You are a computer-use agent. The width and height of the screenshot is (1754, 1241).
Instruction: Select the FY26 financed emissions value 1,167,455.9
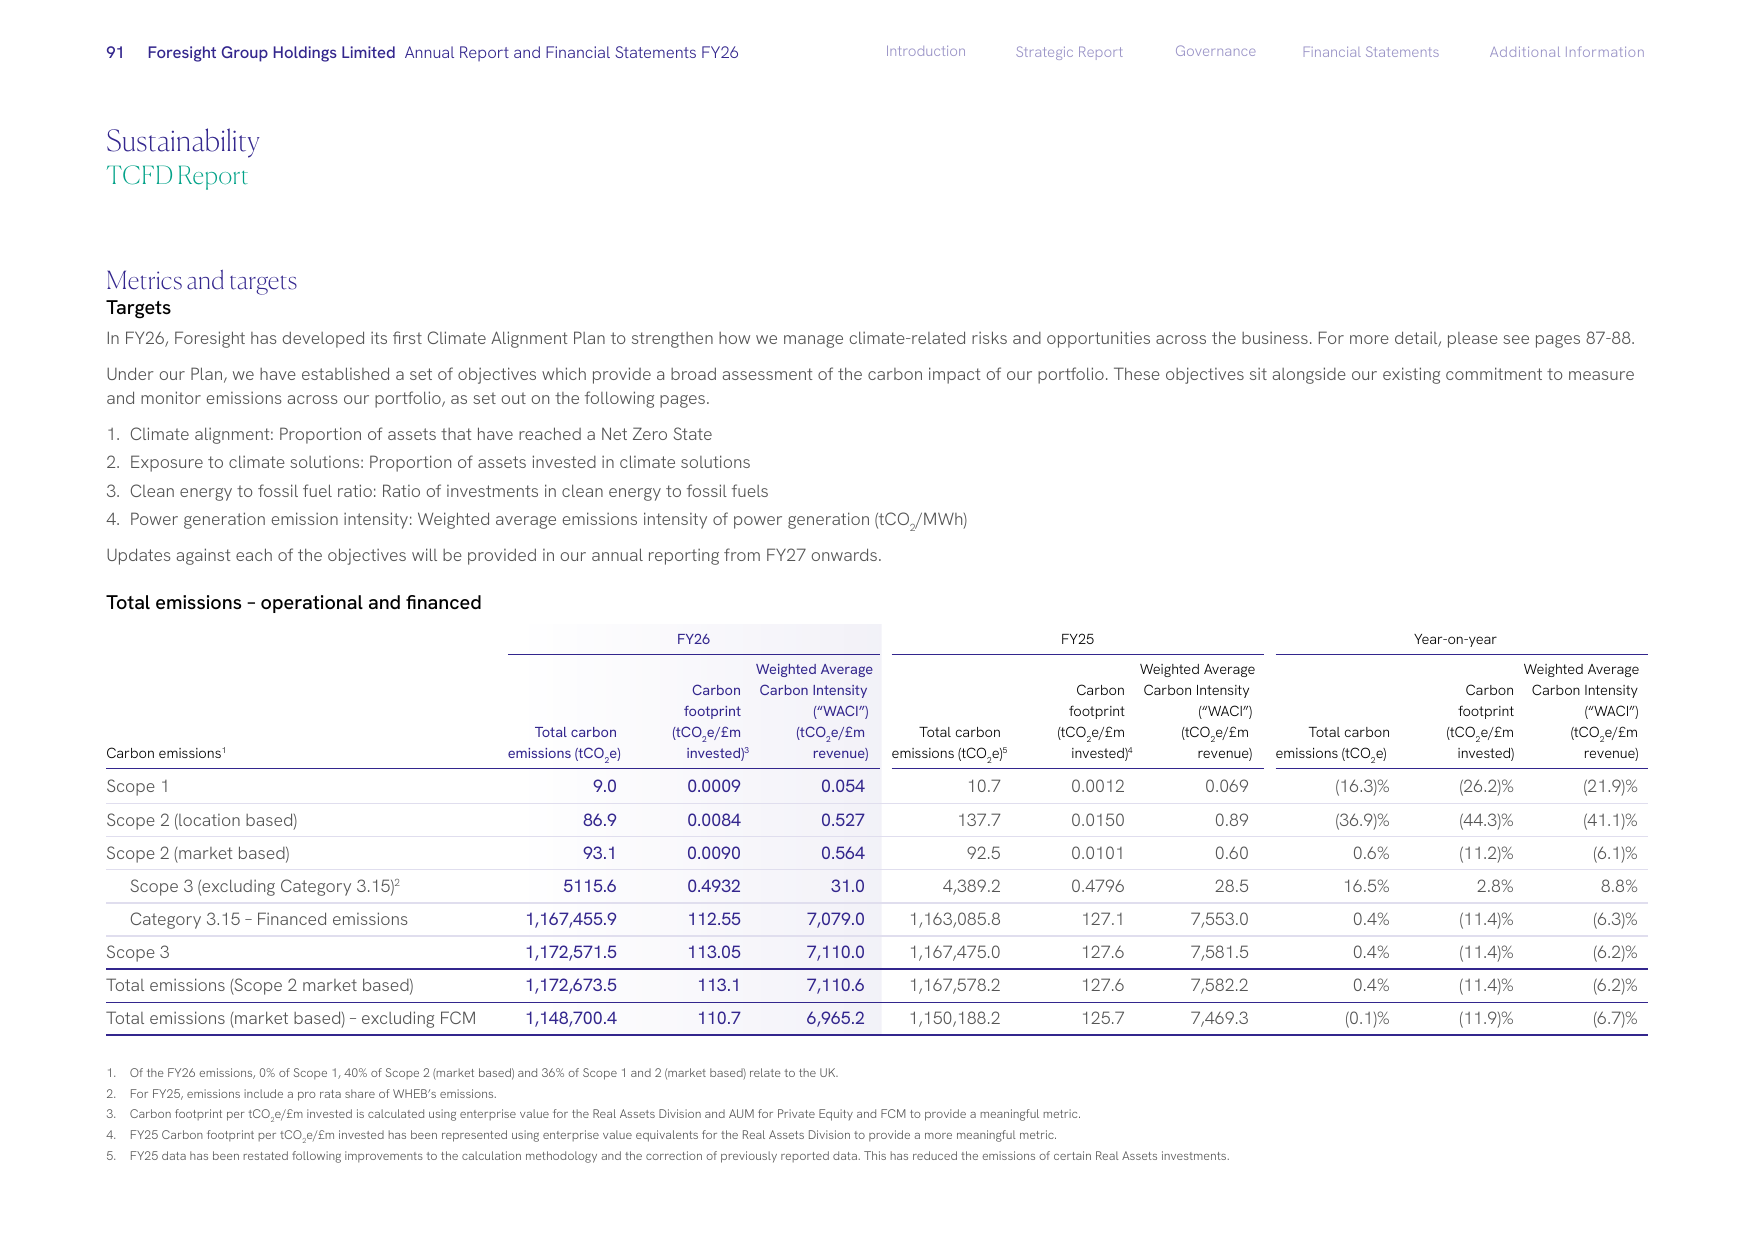click(x=571, y=919)
